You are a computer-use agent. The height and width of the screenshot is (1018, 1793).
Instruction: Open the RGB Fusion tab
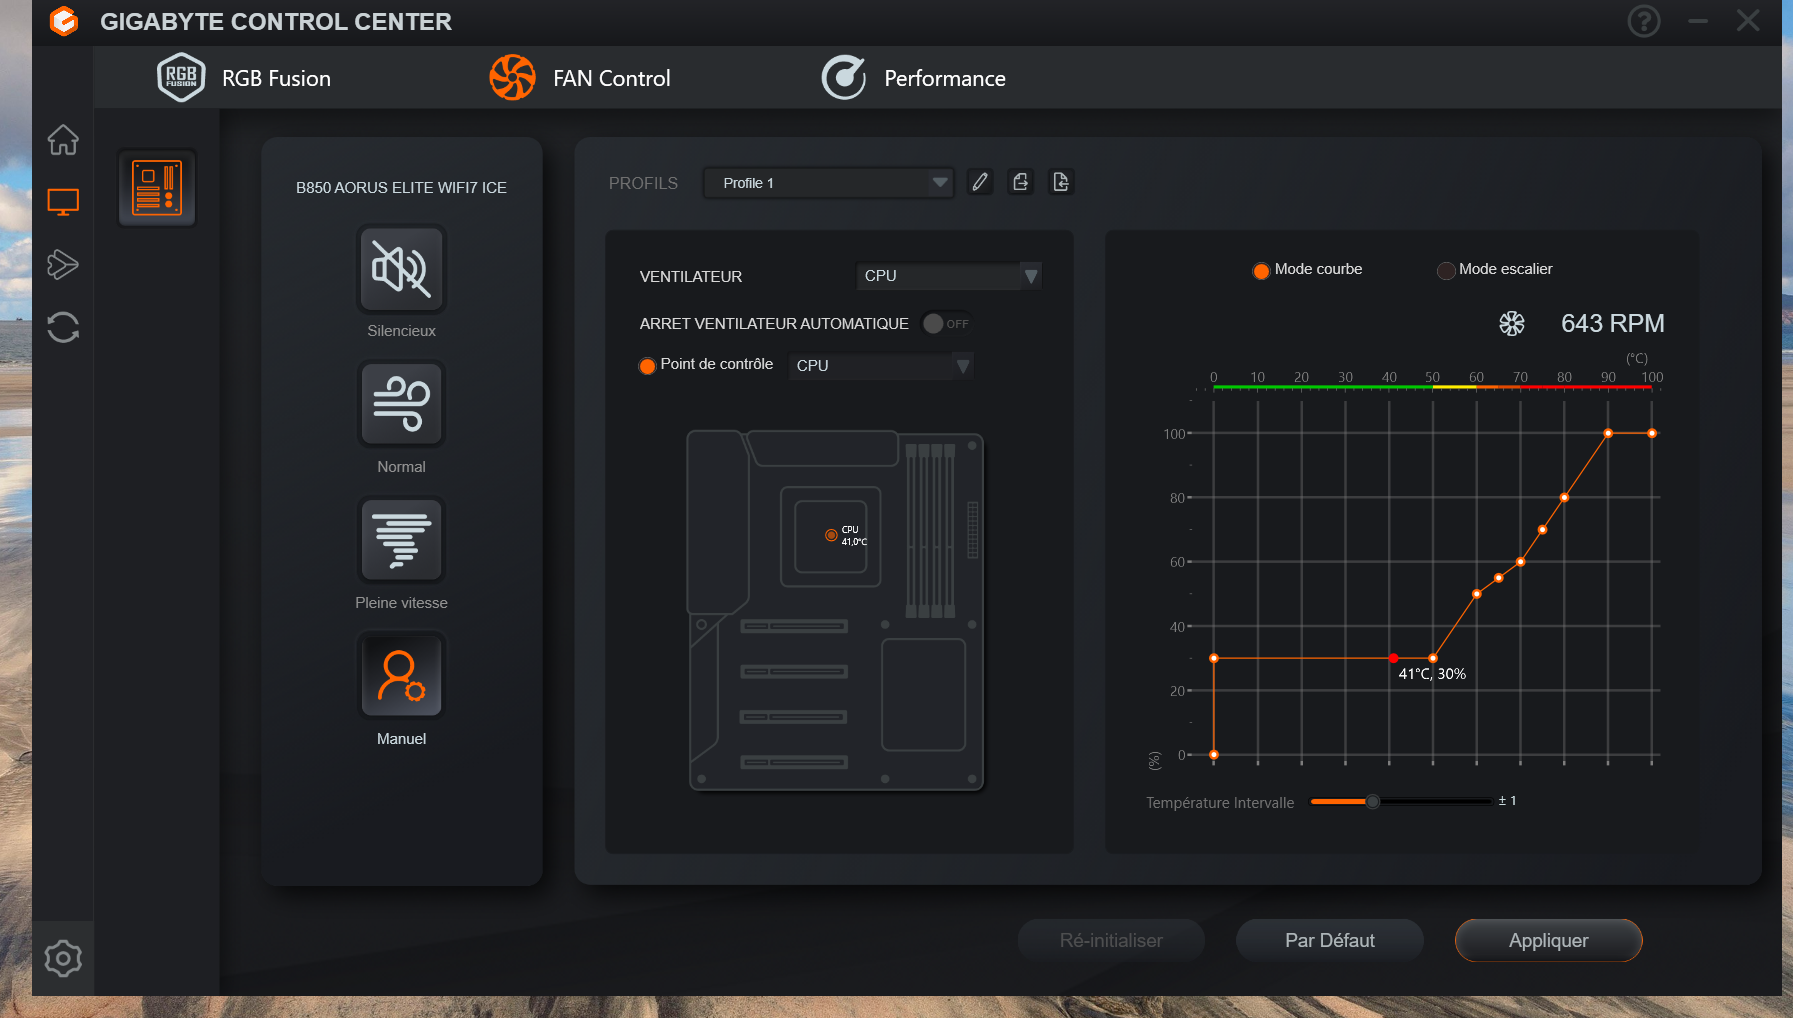[244, 78]
